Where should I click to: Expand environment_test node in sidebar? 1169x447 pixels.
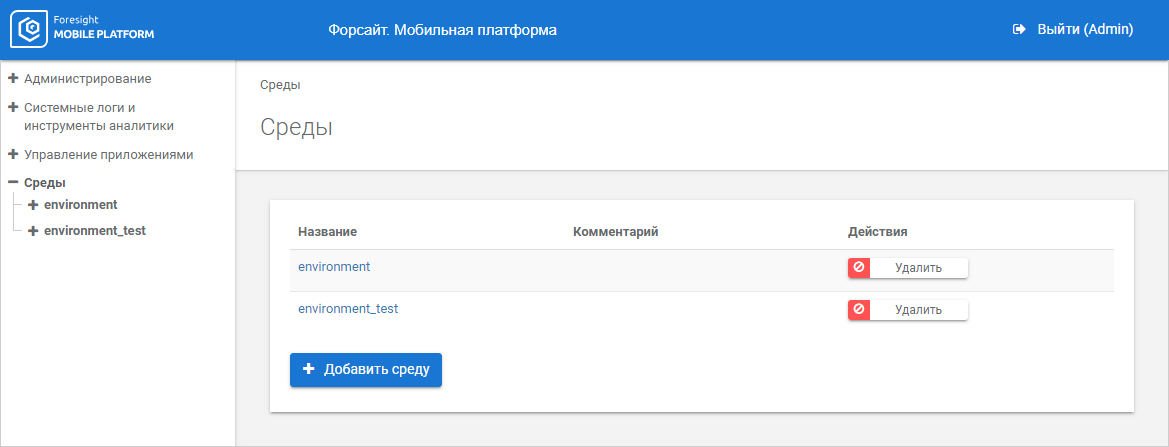tap(33, 231)
